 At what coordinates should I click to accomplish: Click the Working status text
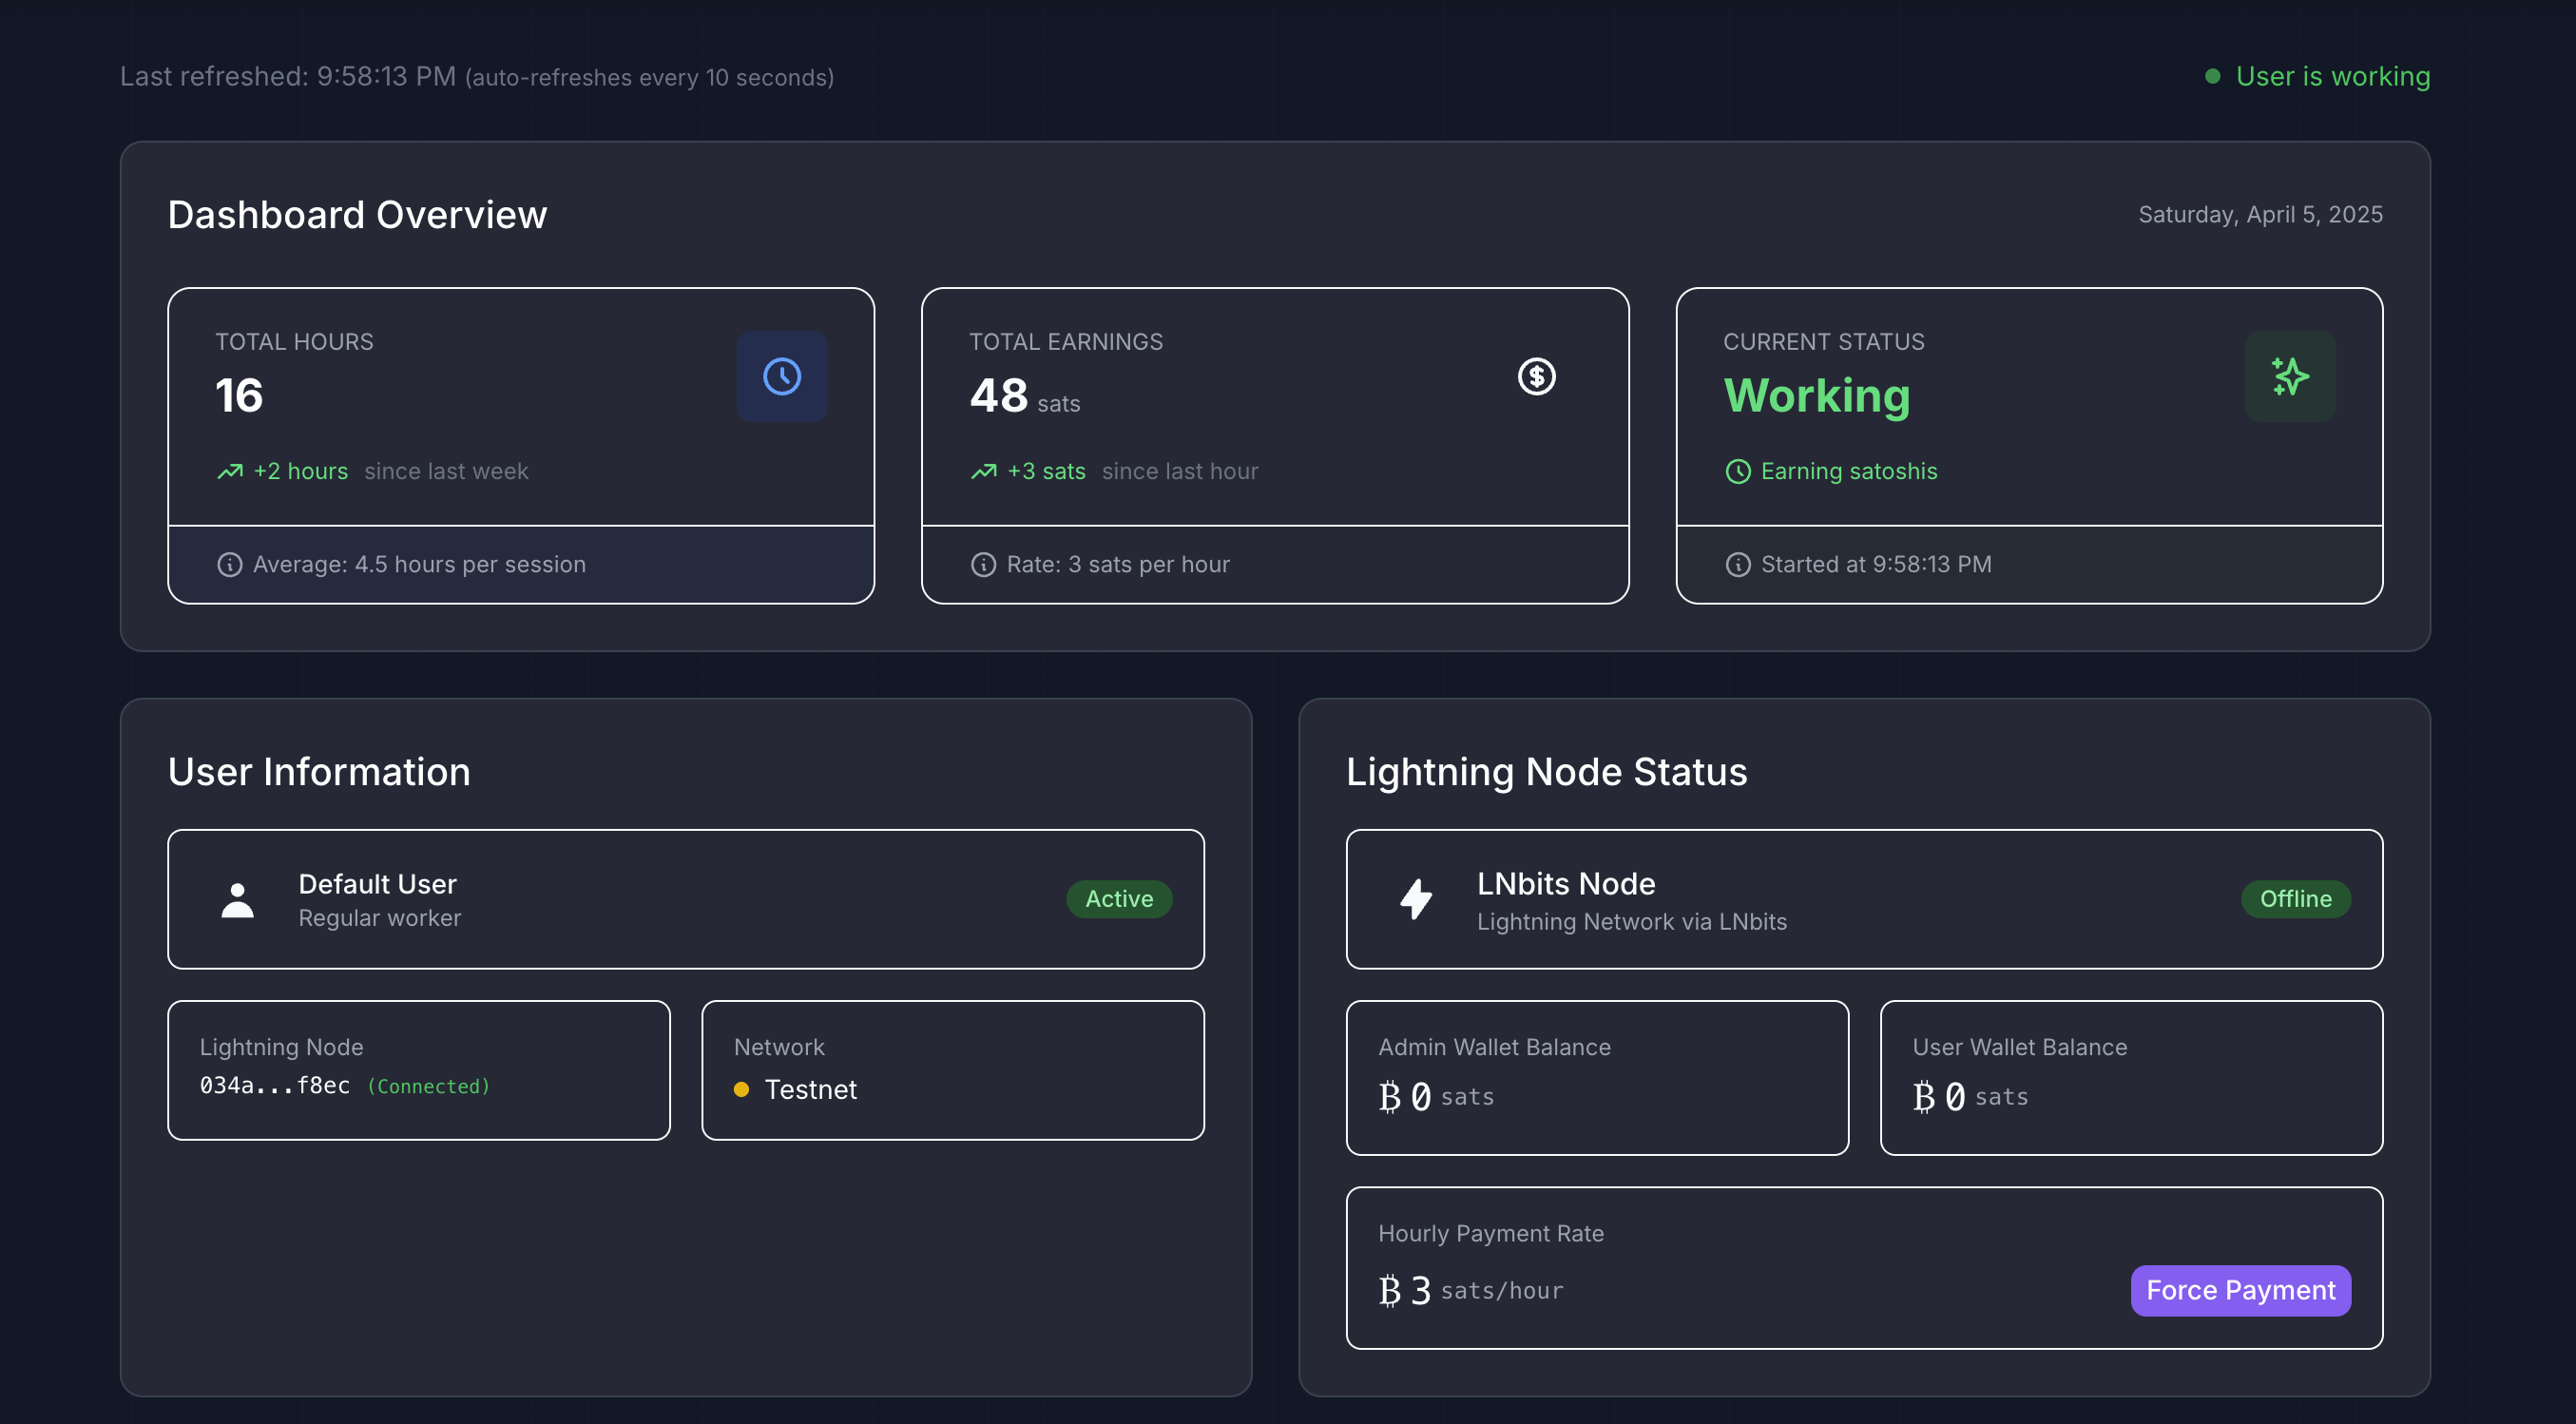click(x=1816, y=396)
